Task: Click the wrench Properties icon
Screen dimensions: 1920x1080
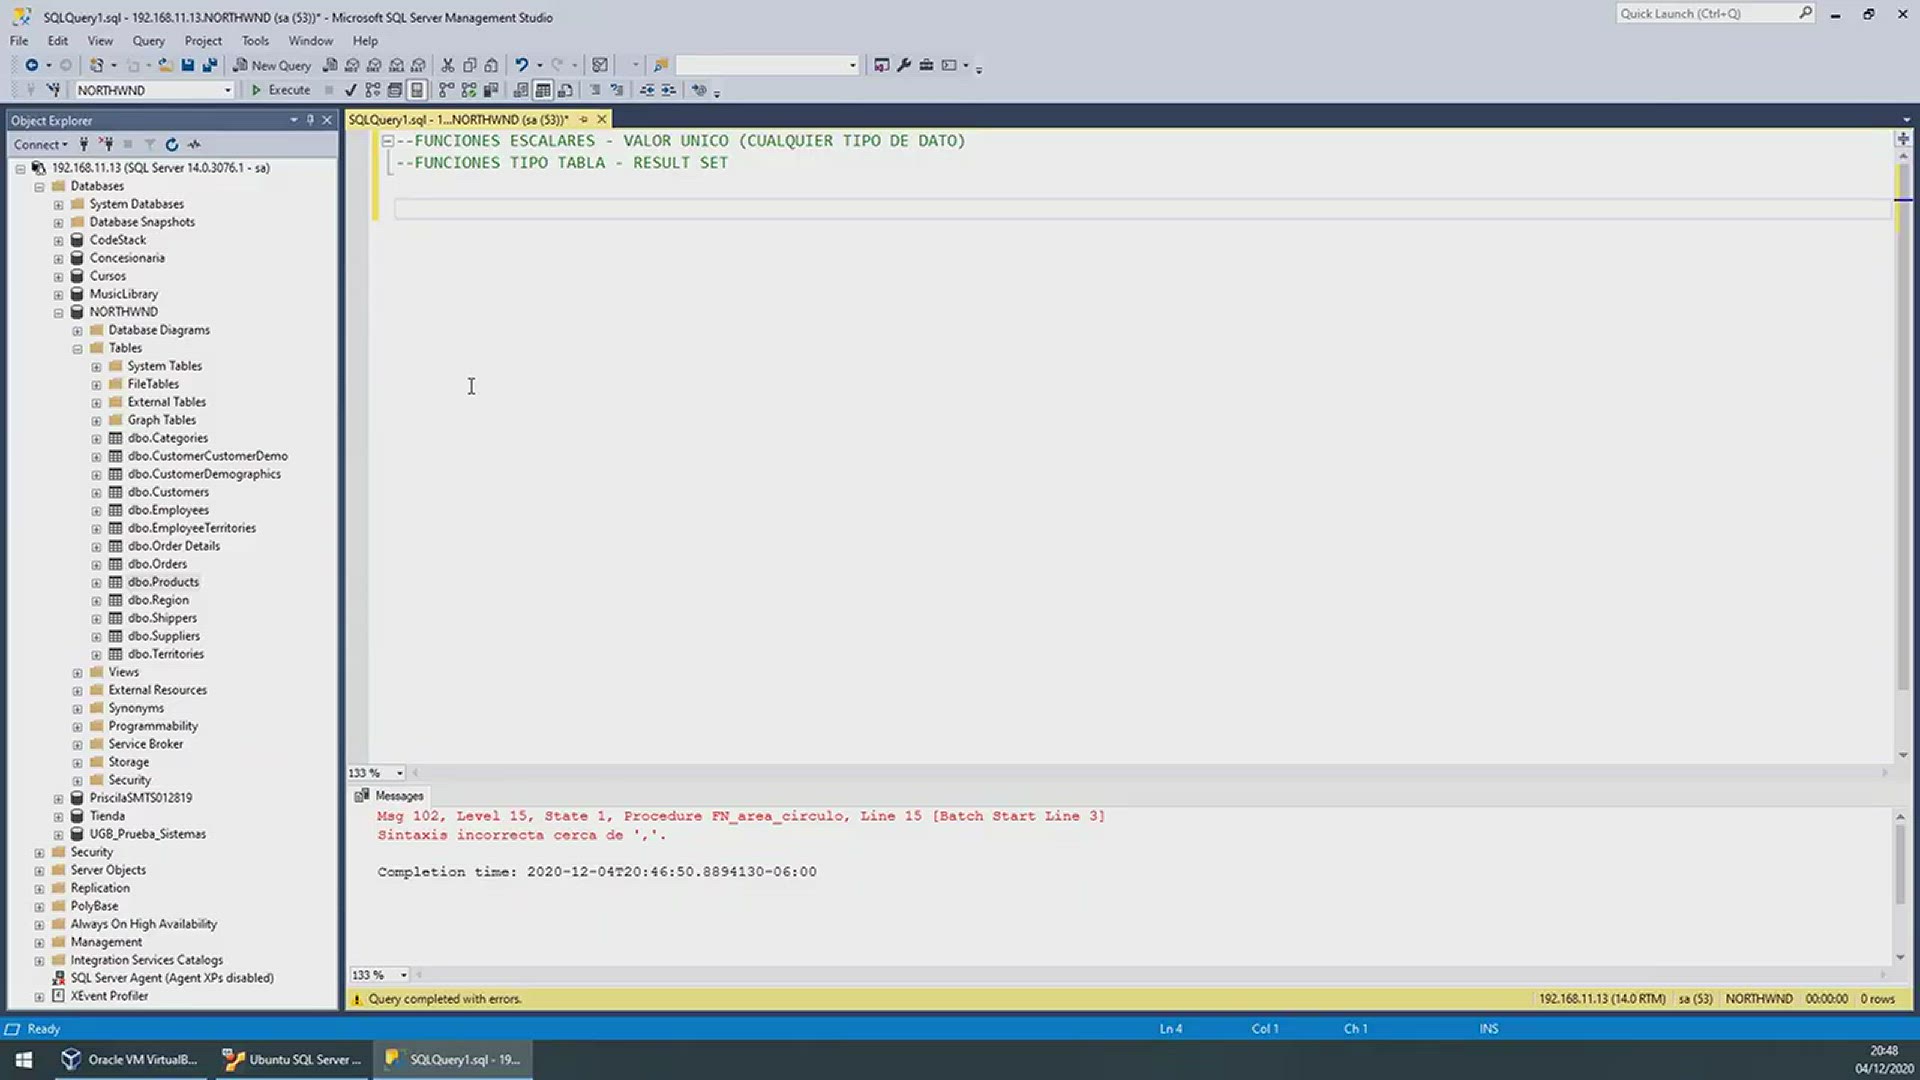Action: (x=904, y=65)
